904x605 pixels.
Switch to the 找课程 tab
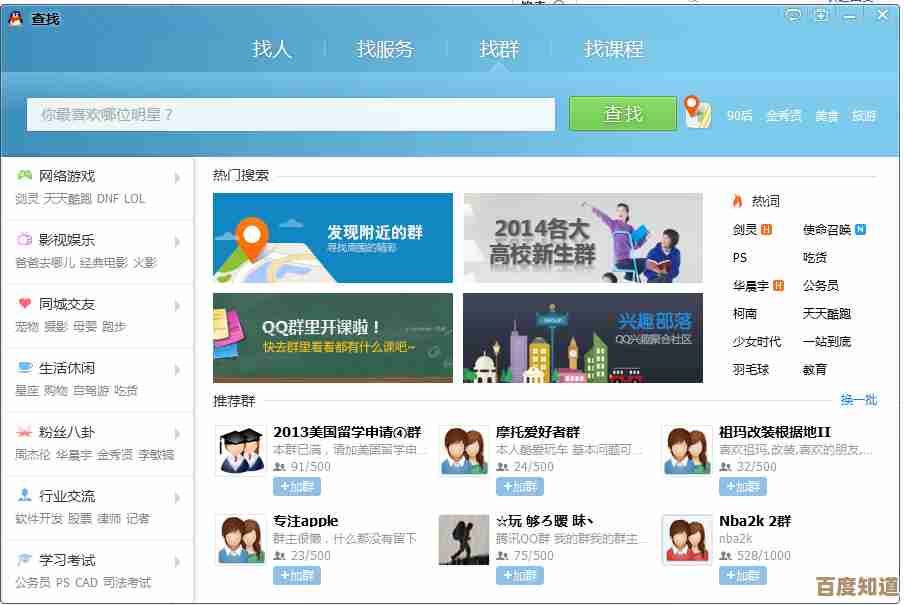click(613, 49)
